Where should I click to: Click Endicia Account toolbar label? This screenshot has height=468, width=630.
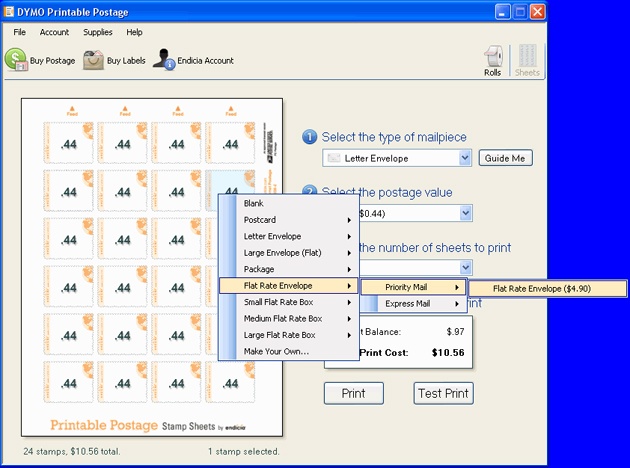click(205, 61)
